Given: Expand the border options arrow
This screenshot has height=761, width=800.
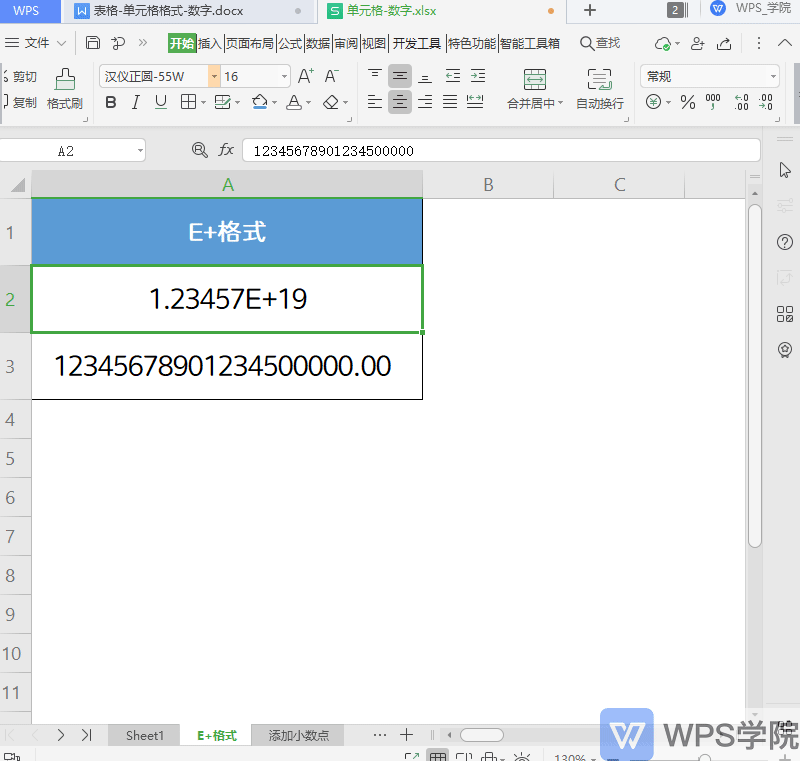Looking at the screenshot, I should [203, 103].
